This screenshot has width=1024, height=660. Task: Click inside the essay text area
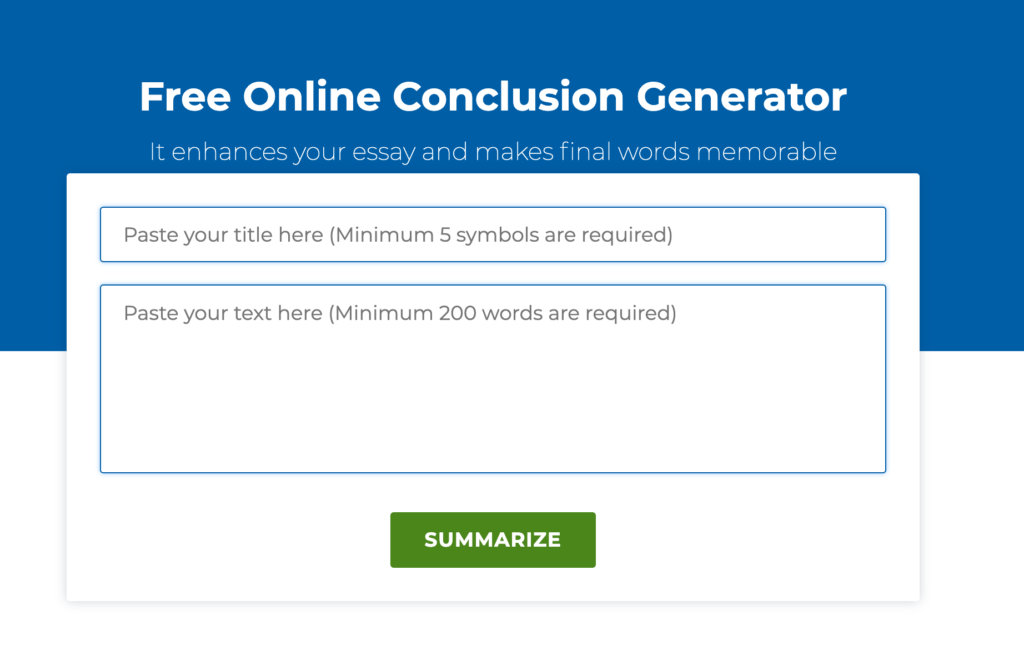coord(492,378)
